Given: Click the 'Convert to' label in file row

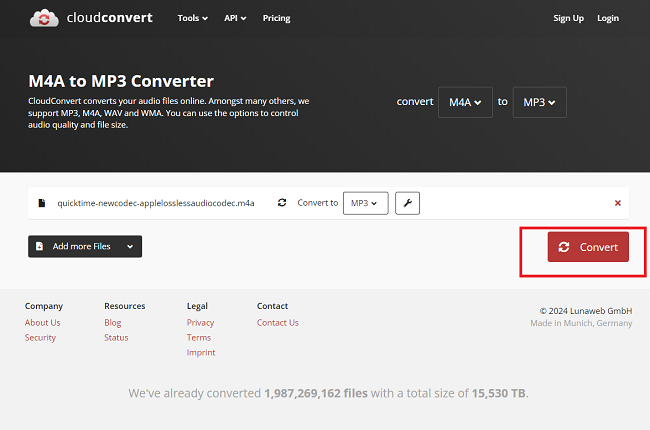Looking at the screenshot, I should [x=318, y=203].
